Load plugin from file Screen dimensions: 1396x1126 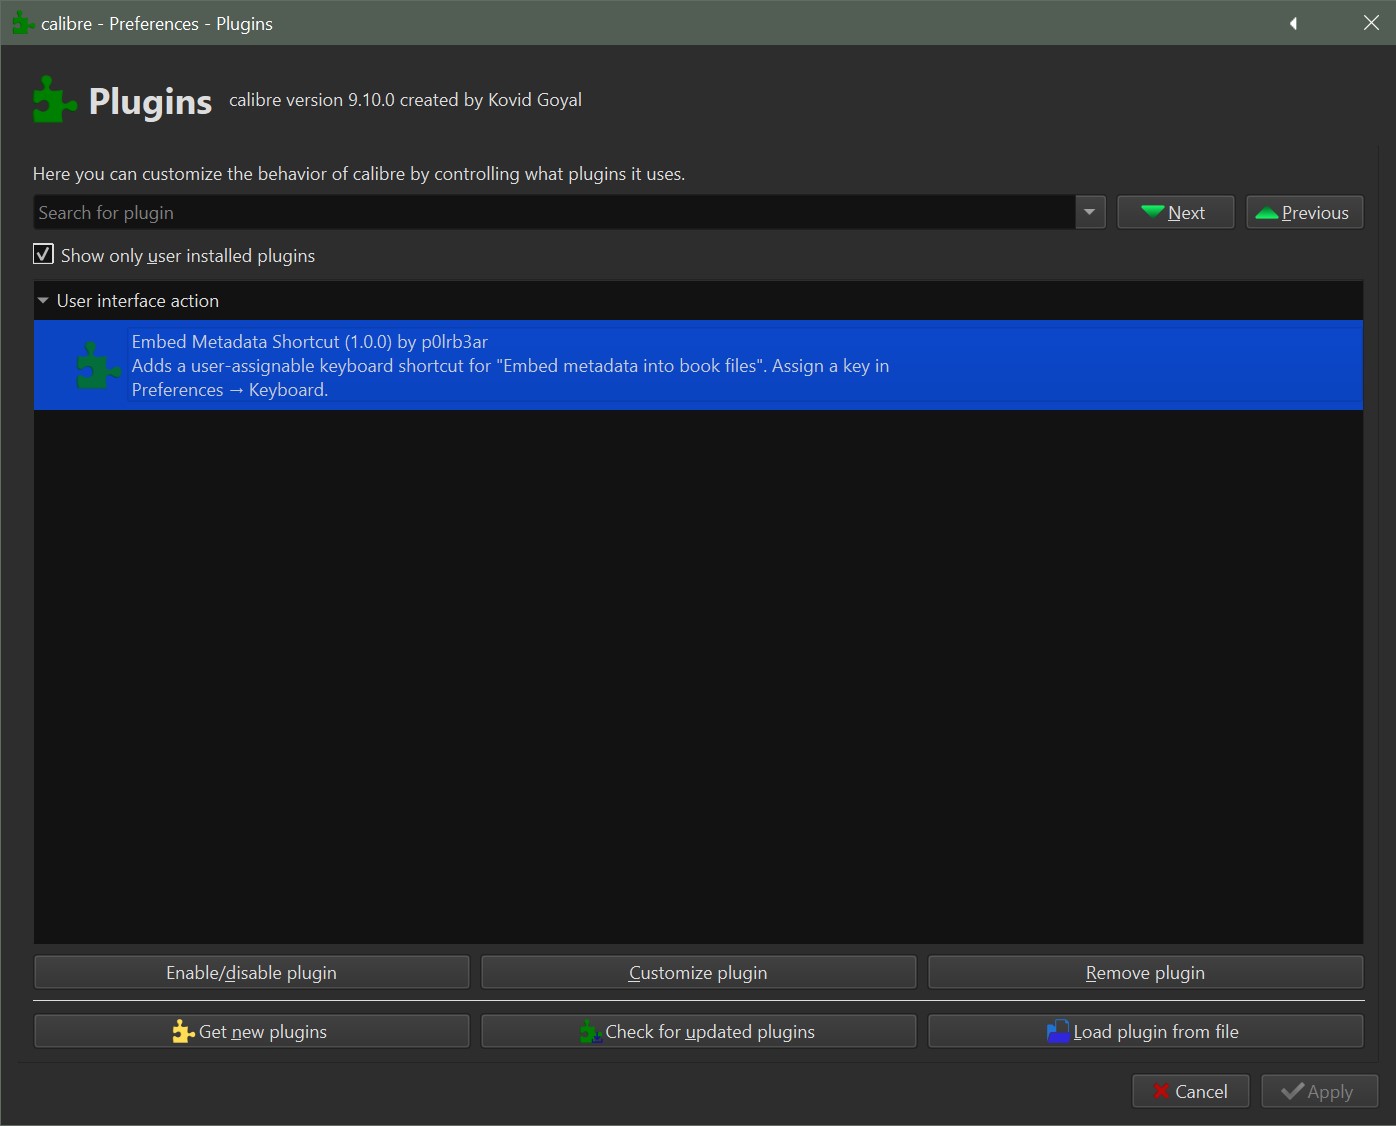click(1145, 1031)
